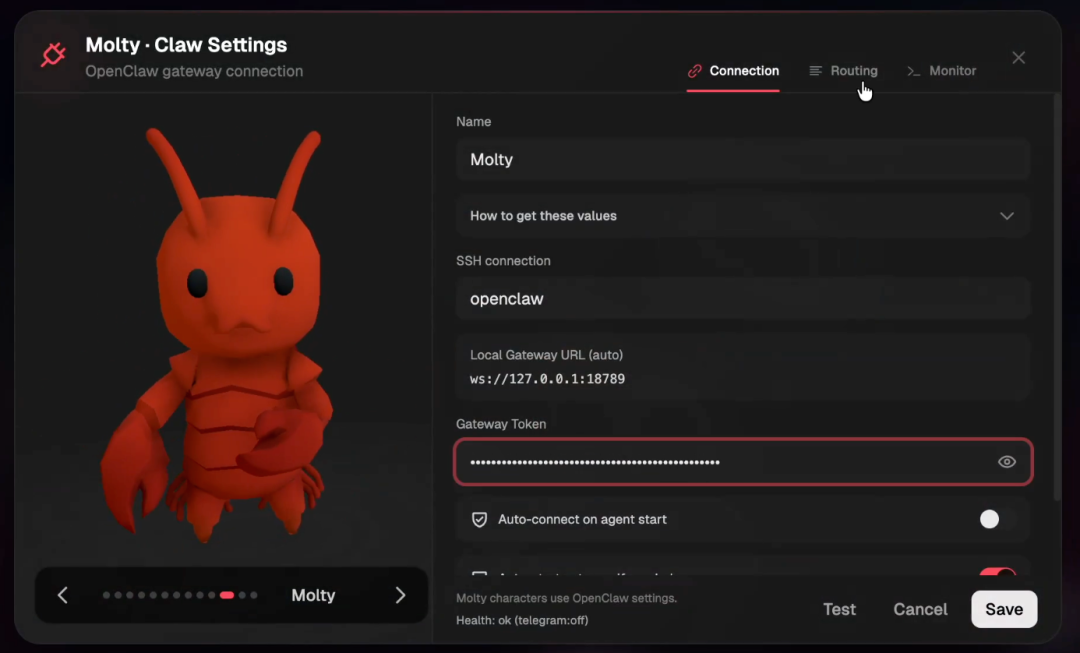1080x653 pixels.
Task: Close the Claw Settings dialog
Action: tap(1018, 58)
